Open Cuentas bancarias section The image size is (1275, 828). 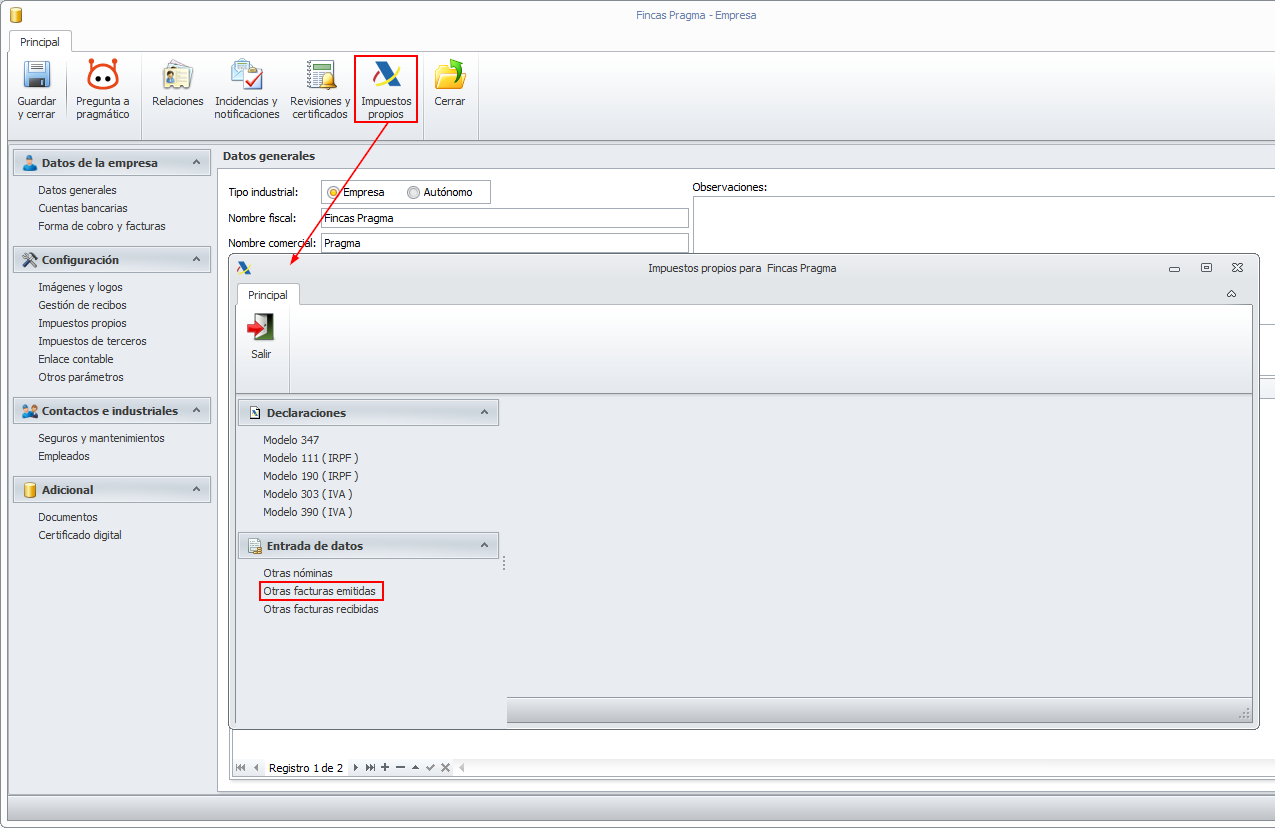click(83, 208)
